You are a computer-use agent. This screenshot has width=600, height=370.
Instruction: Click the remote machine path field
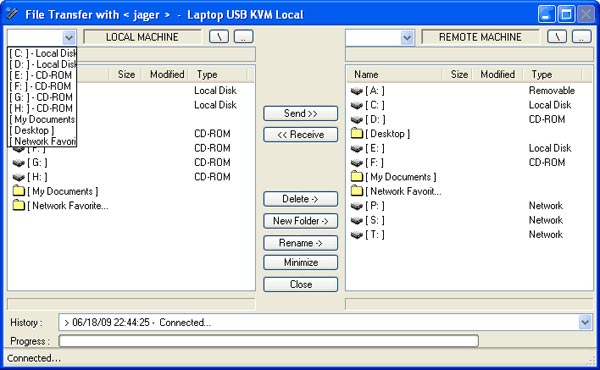(x=470, y=55)
